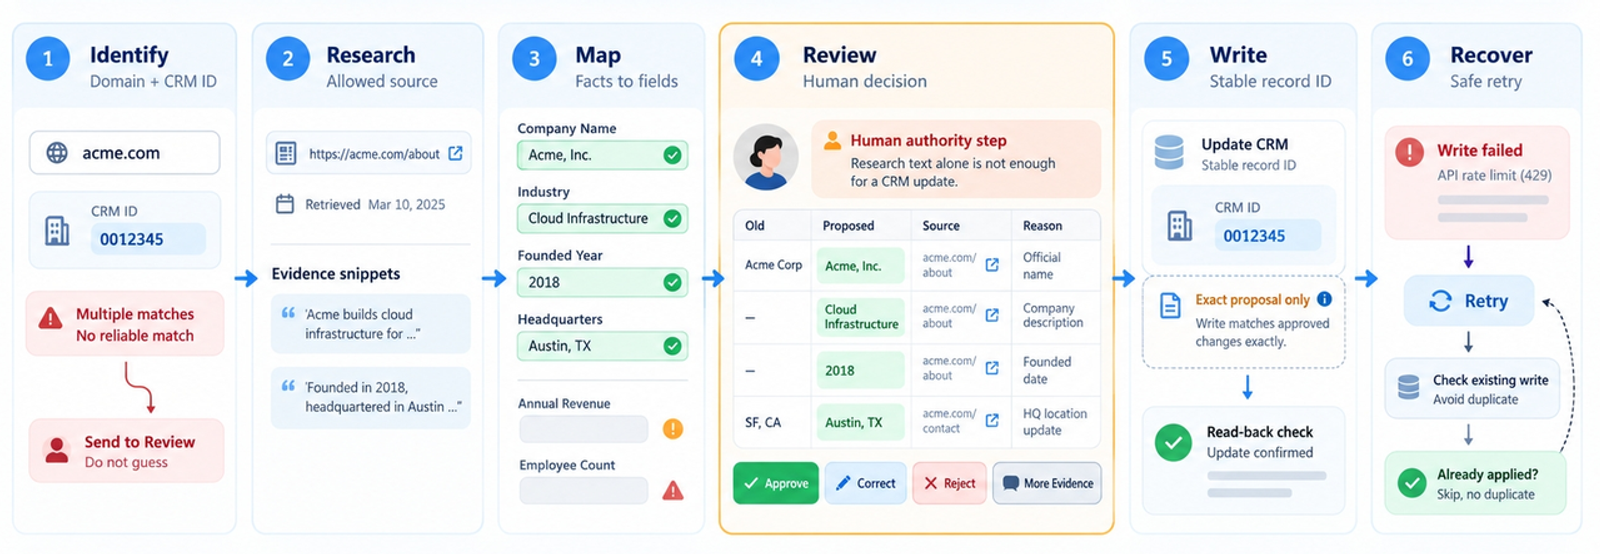This screenshot has width=1600, height=554.
Task: Open the https://acme.com/about source link
Action: (x=374, y=154)
